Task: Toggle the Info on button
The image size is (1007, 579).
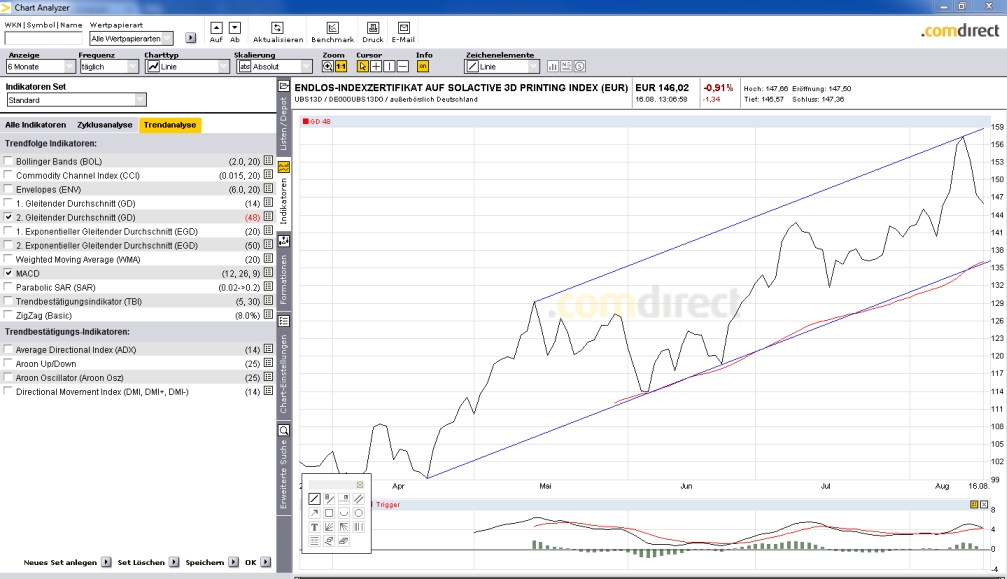Action: click(x=423, y=66)
